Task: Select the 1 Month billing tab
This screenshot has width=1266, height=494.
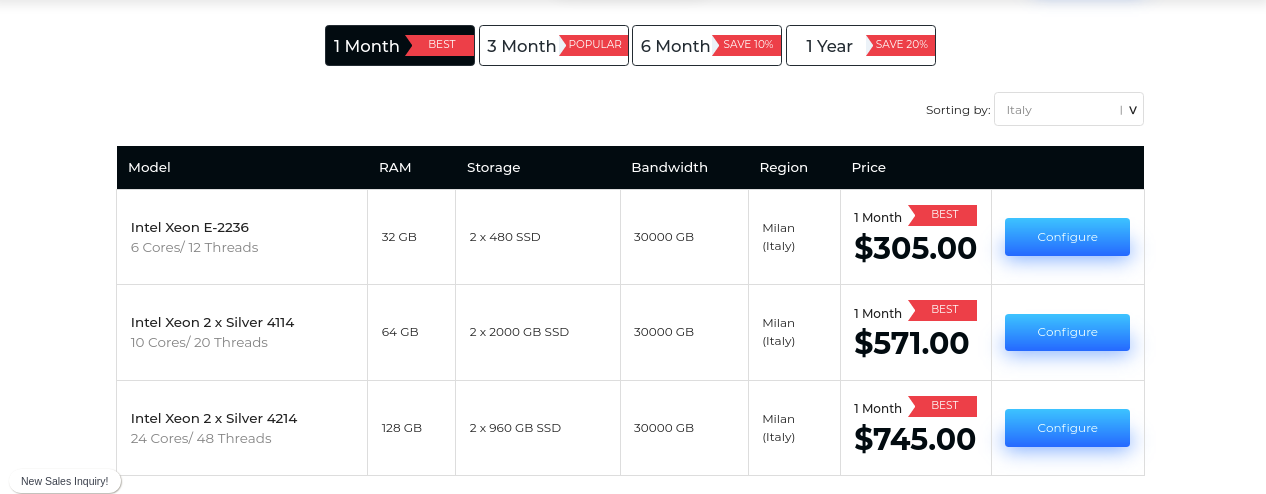Action: point(367,46)
